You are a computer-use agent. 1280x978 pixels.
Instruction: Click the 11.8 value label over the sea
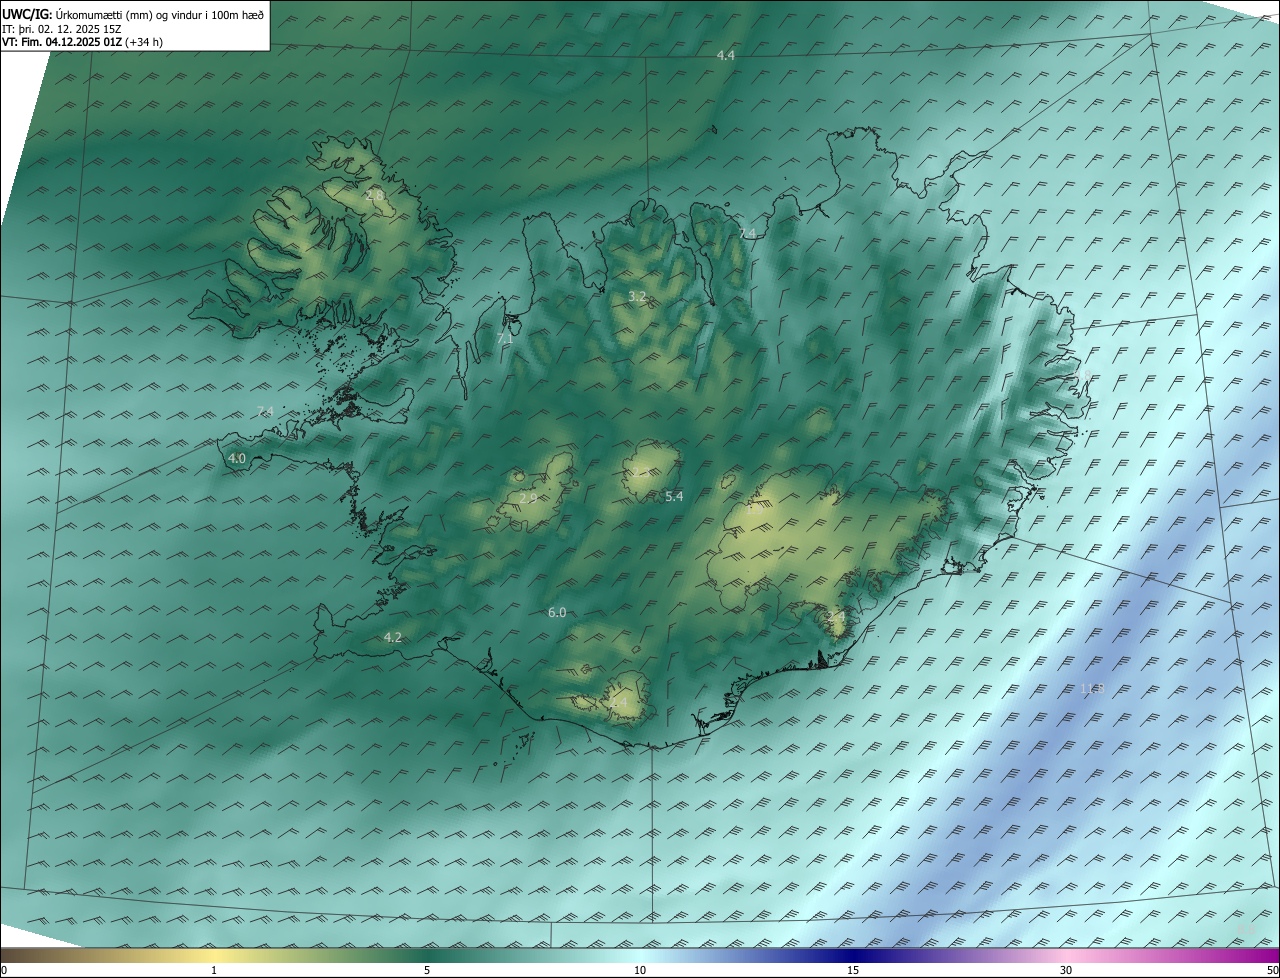[1092, 688]
